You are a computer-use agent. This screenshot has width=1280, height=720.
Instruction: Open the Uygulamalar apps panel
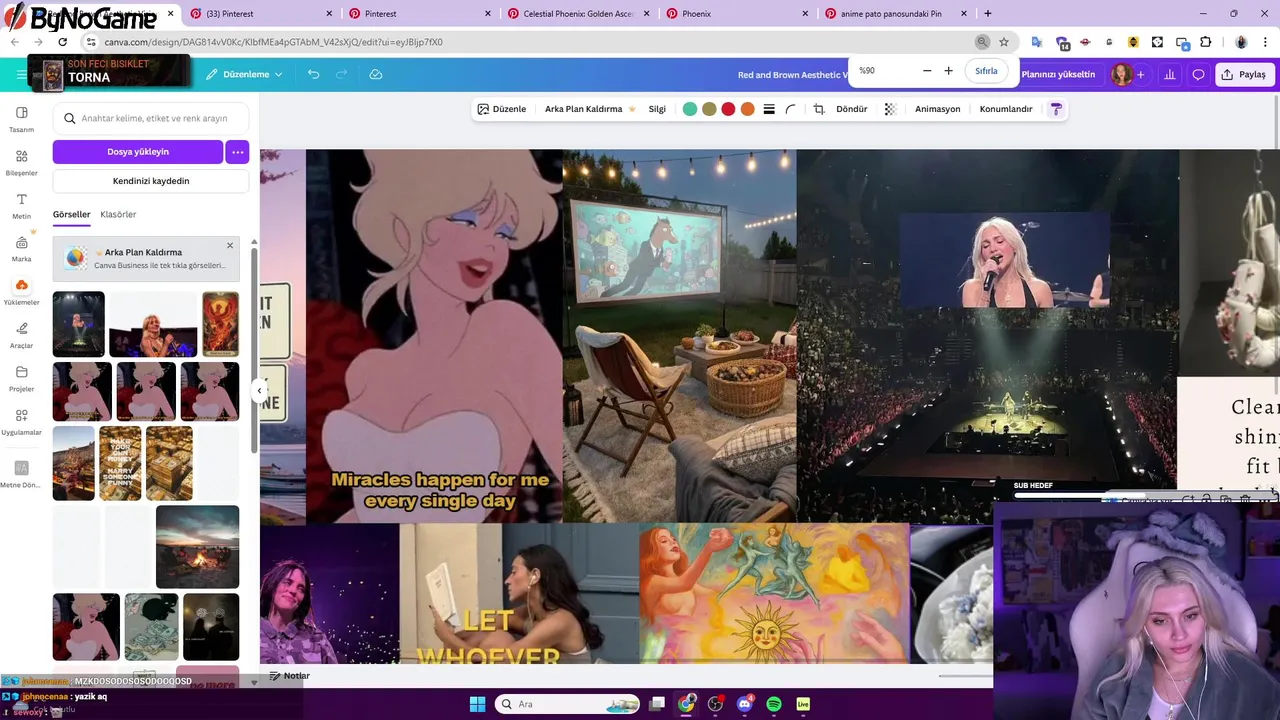point(21,421)
